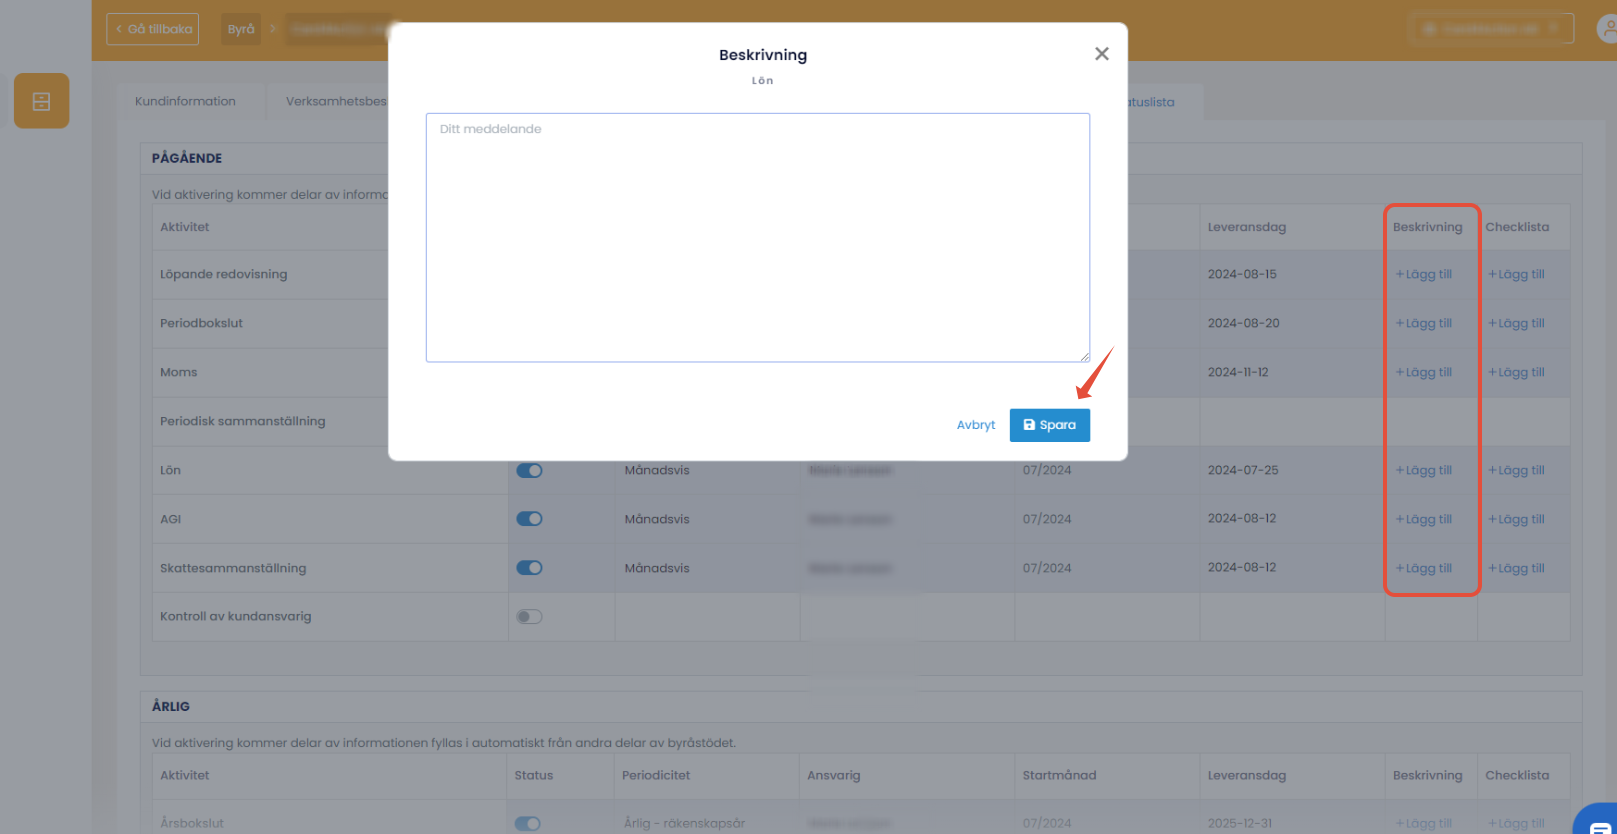Select the Byrå breadcrumb
The width and height of the screenshot is (1617, 834).
pos(241,29)
